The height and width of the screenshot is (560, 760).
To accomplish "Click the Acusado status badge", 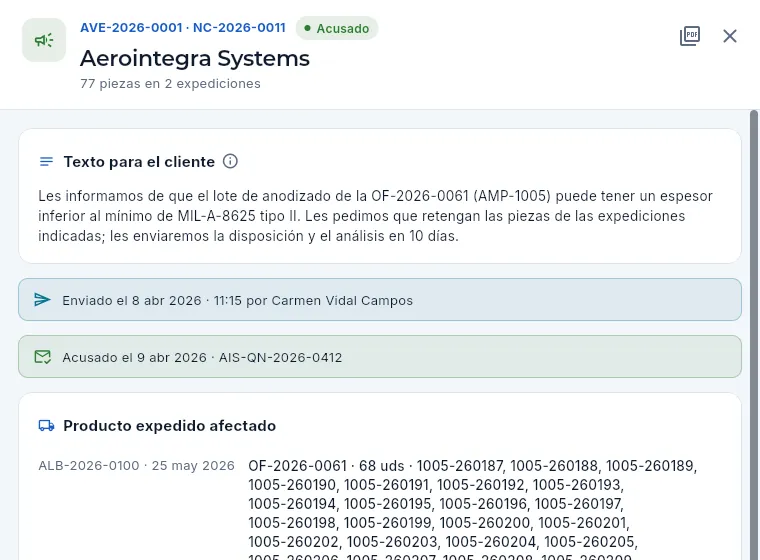I will click(337, 29).
